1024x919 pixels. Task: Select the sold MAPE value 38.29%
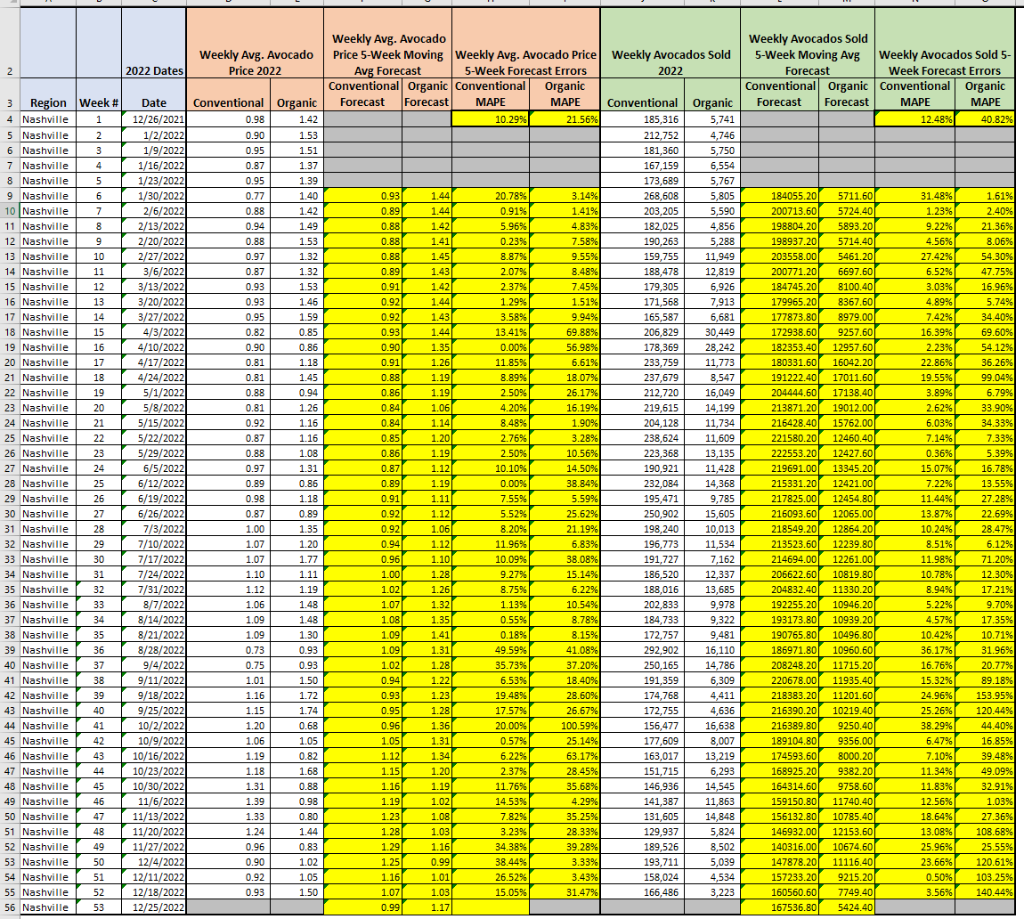pos(914,726)
